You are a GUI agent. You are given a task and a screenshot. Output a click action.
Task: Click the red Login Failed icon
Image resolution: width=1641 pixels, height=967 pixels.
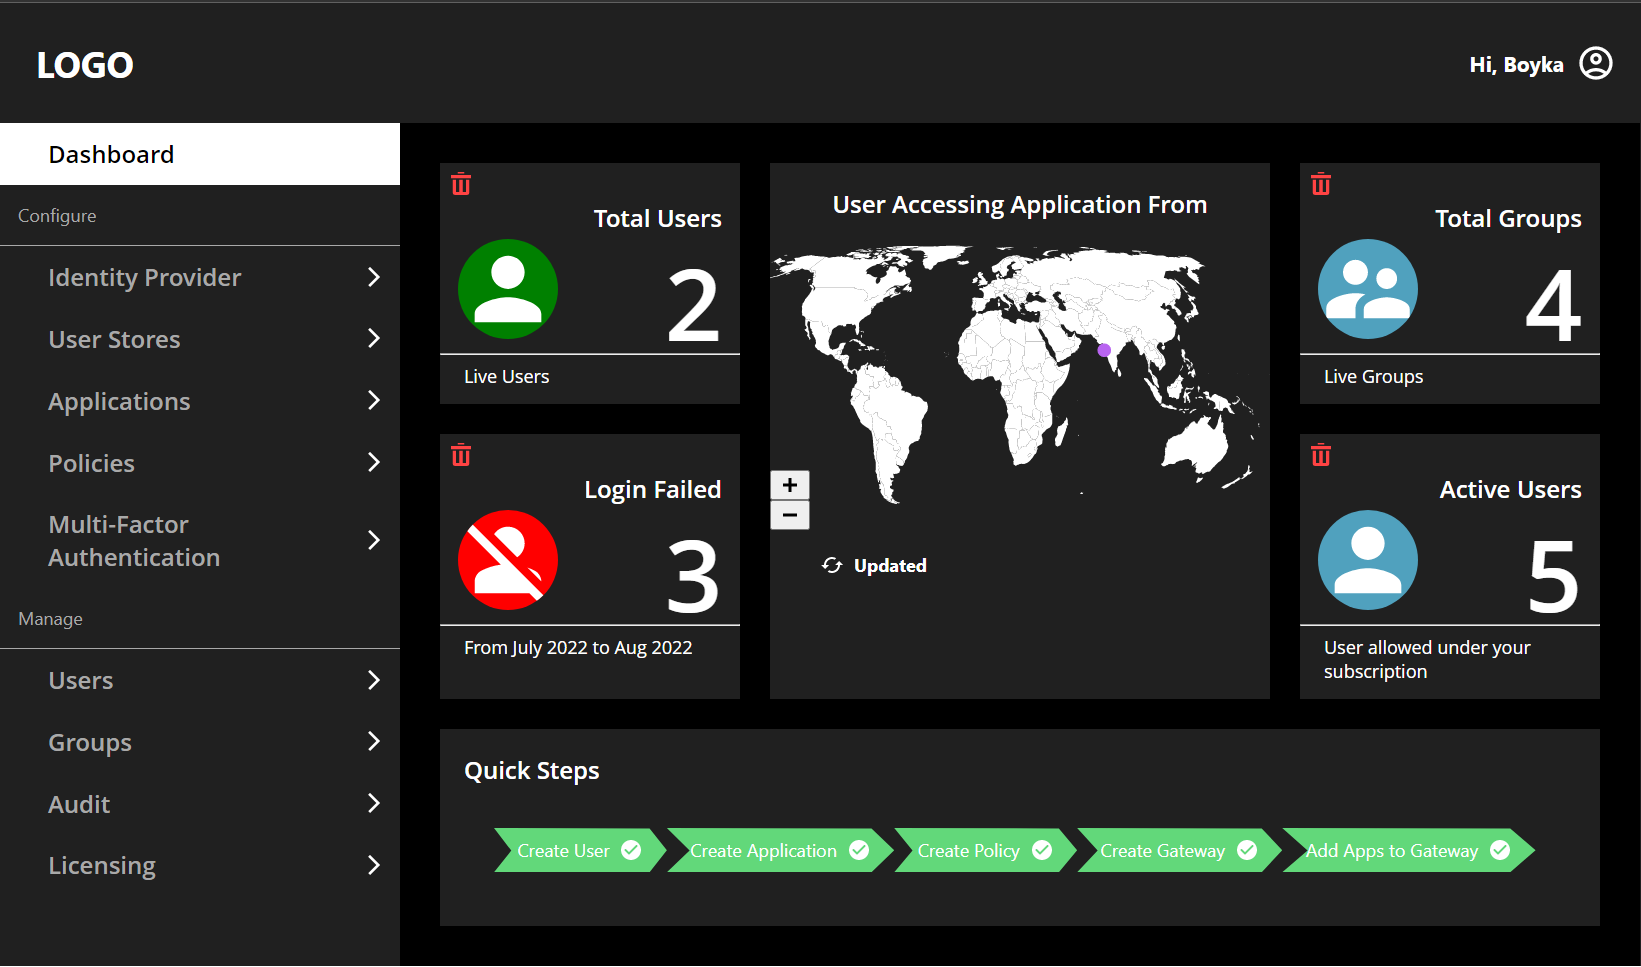click(x=508, y=560)
